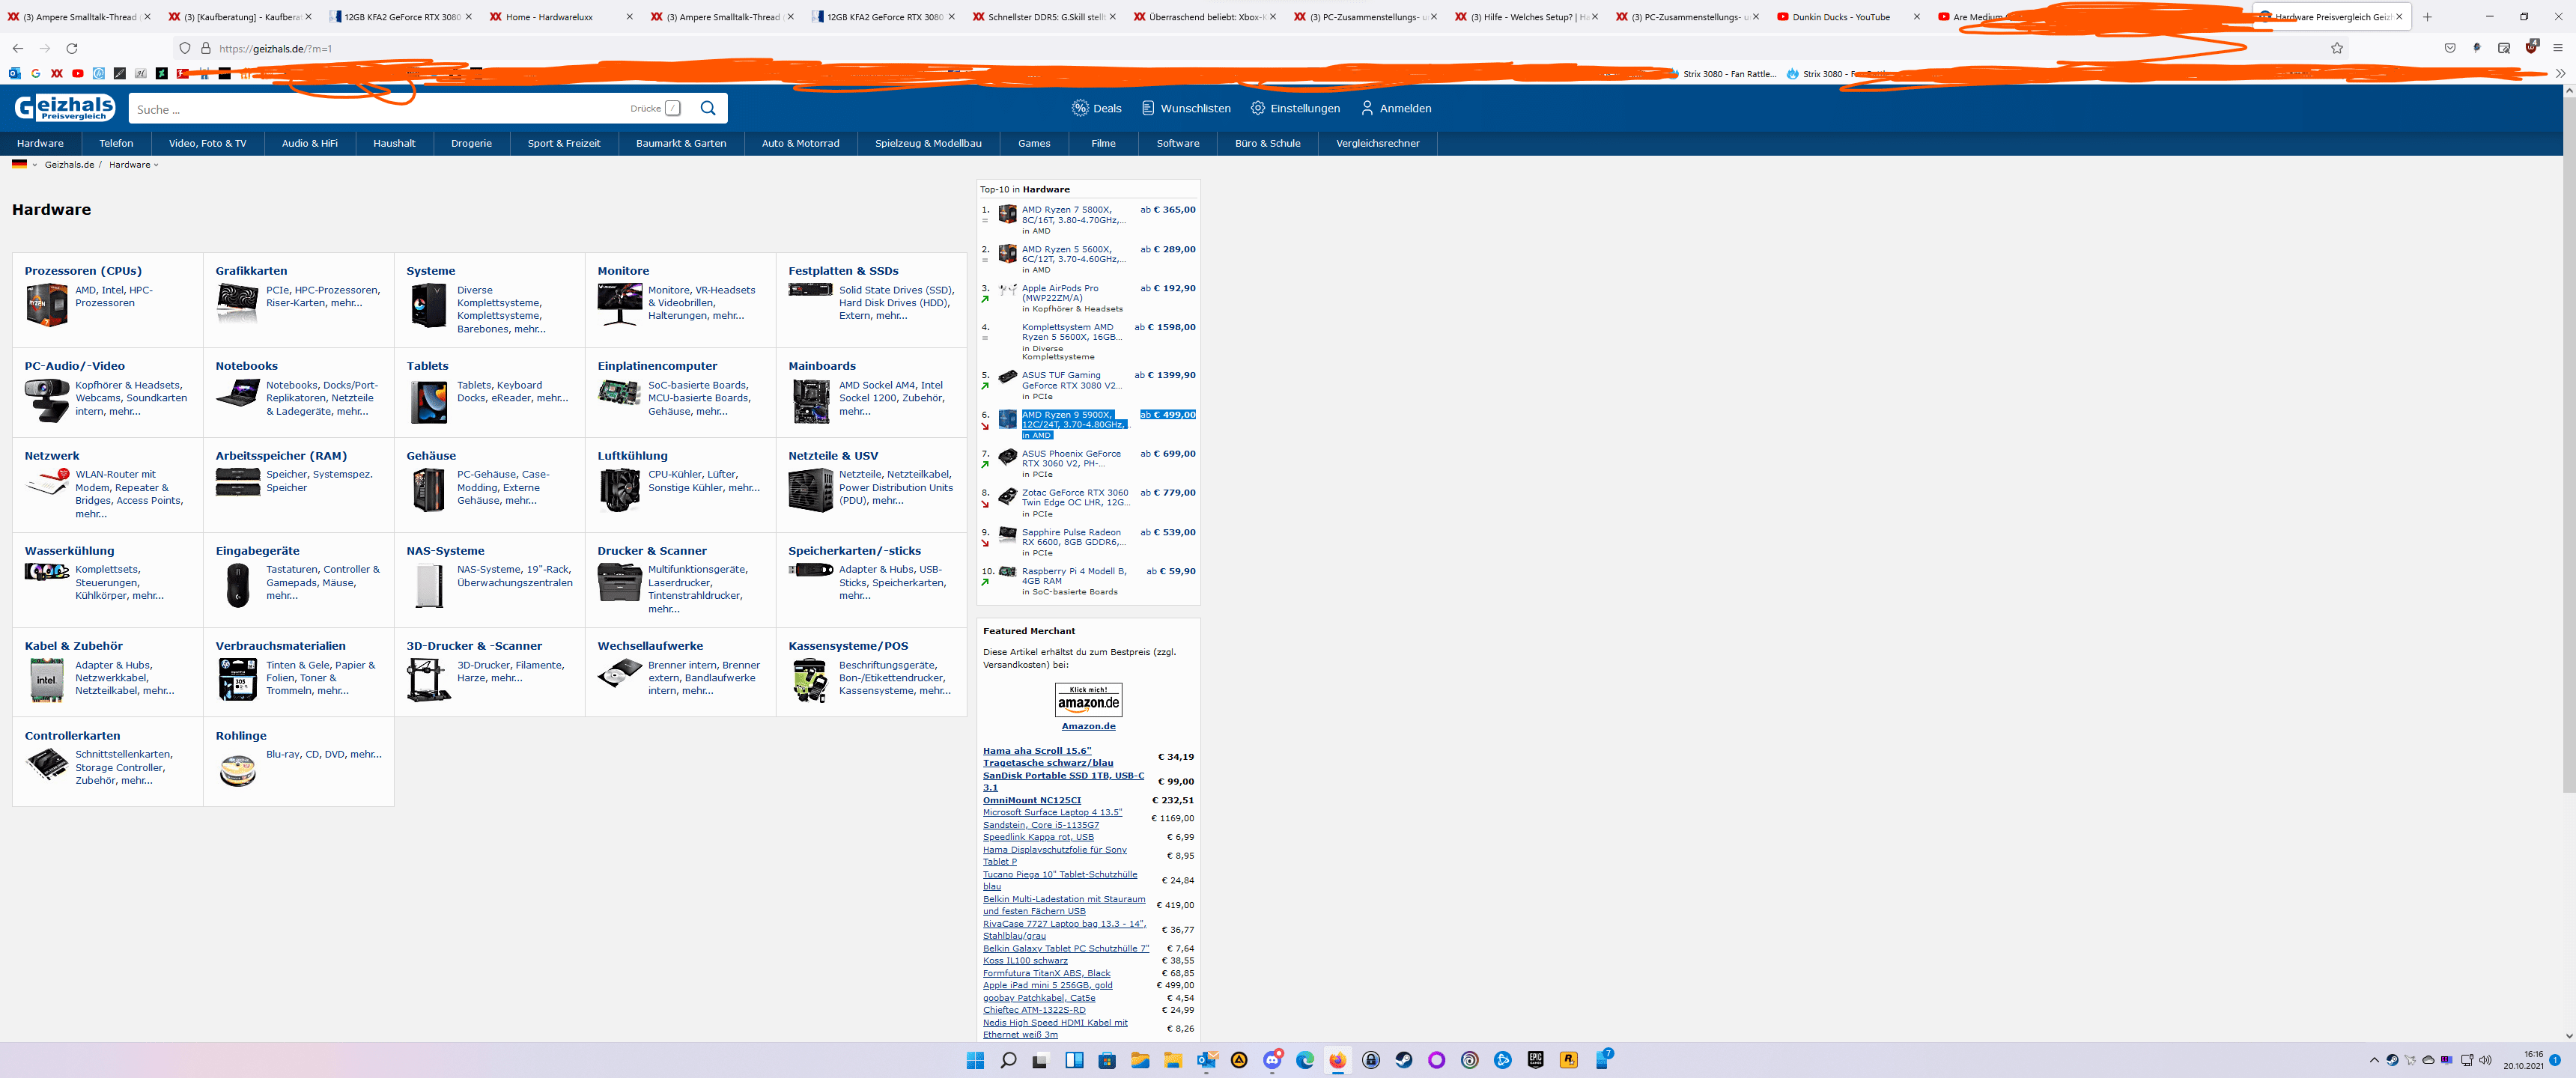Click the taskbar clock showing 16:16
This screenshot has height=1078, width=2576.
[x=2522, y=1060]
